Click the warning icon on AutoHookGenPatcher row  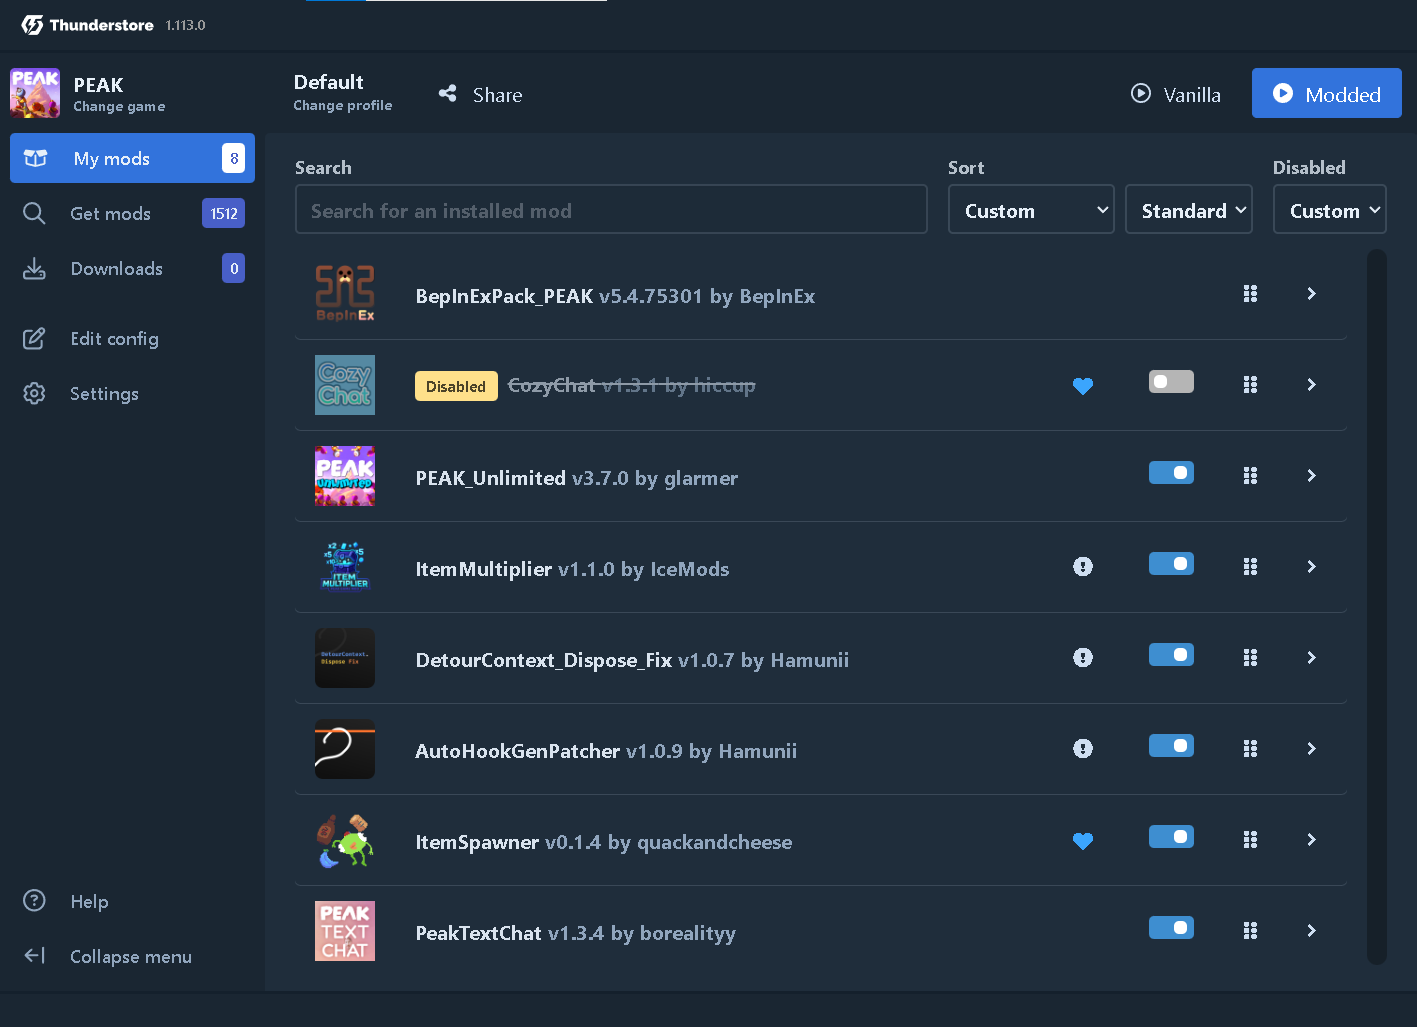1083,749
